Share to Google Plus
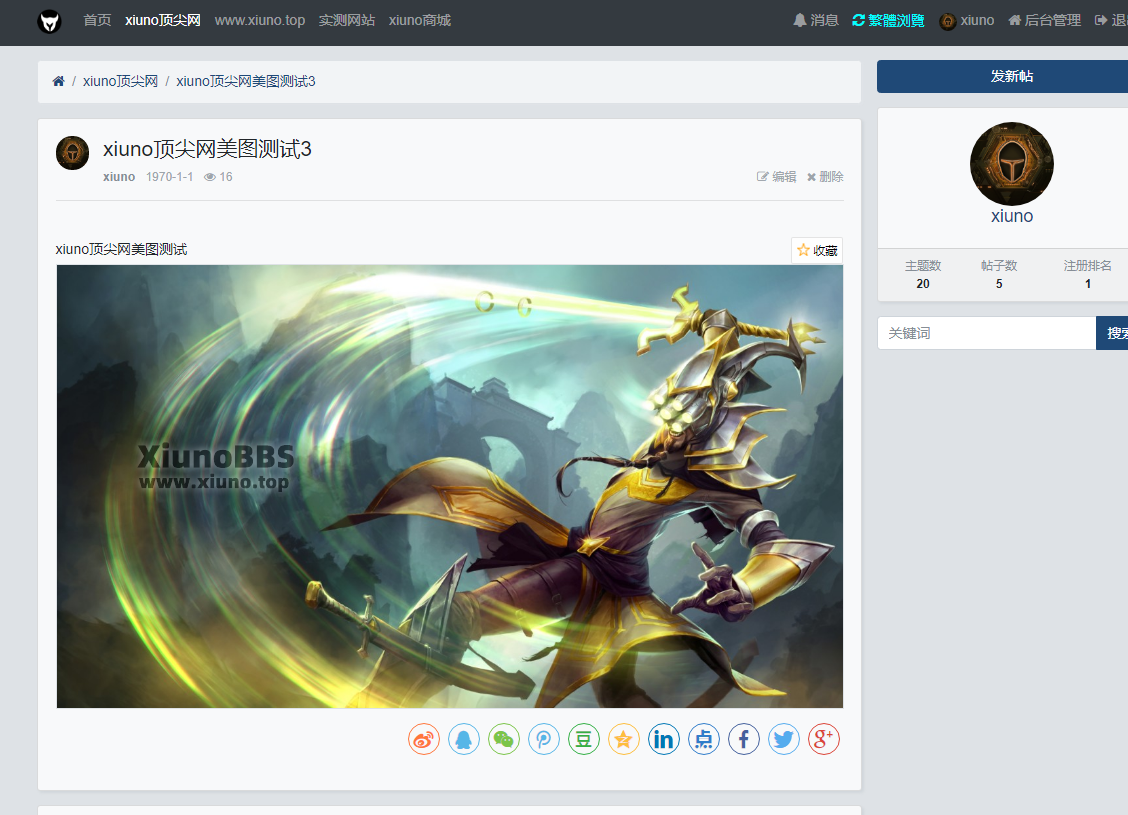 (824, 739)
